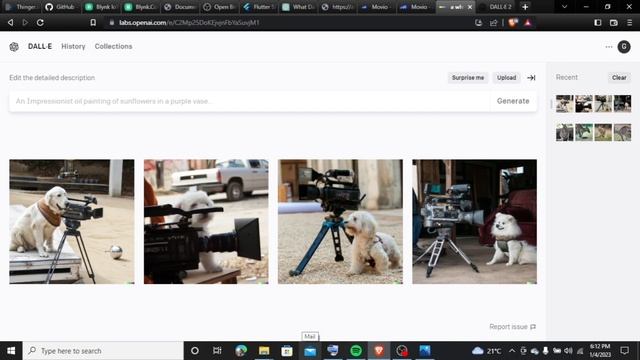Click the padlock site info icon

coord(111,22)
